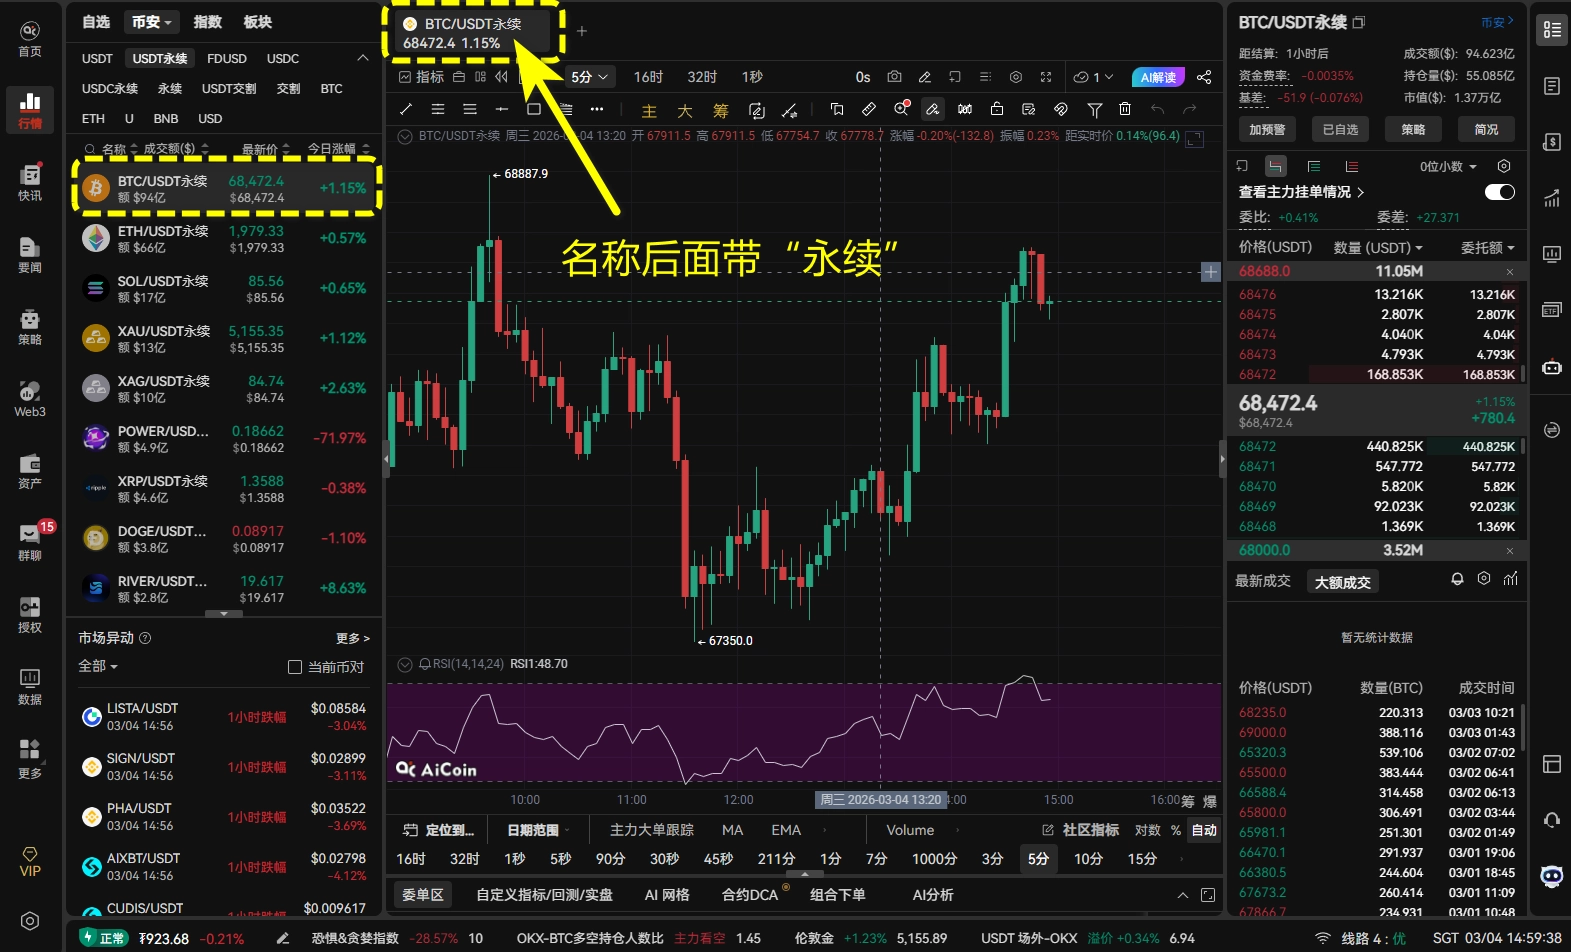Open the 群聊 group chat icon
This screenshot has width=1571, height=952.
pyautogui.click(x=30, y=543)
